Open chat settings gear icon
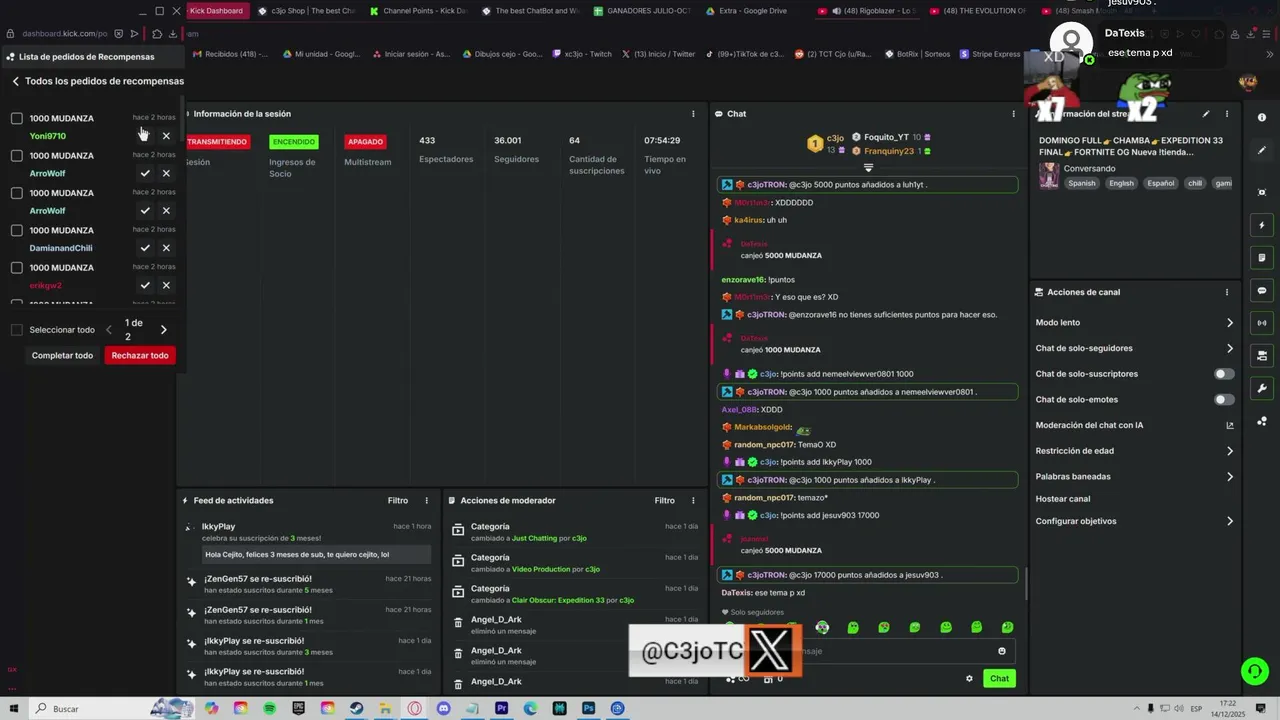1280x720 pixels. 969,678
